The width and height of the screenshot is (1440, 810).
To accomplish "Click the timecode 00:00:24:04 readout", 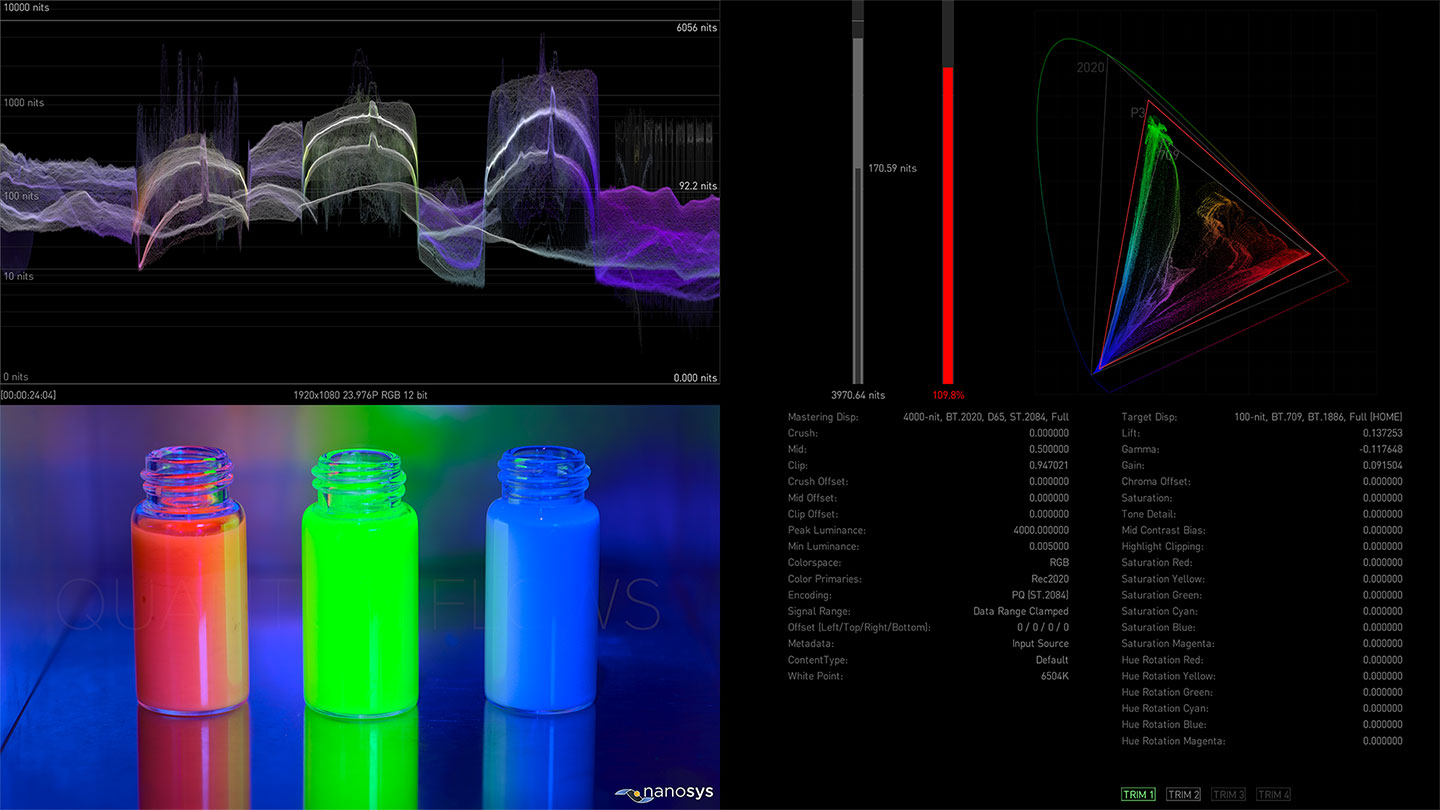I will 28,395.
